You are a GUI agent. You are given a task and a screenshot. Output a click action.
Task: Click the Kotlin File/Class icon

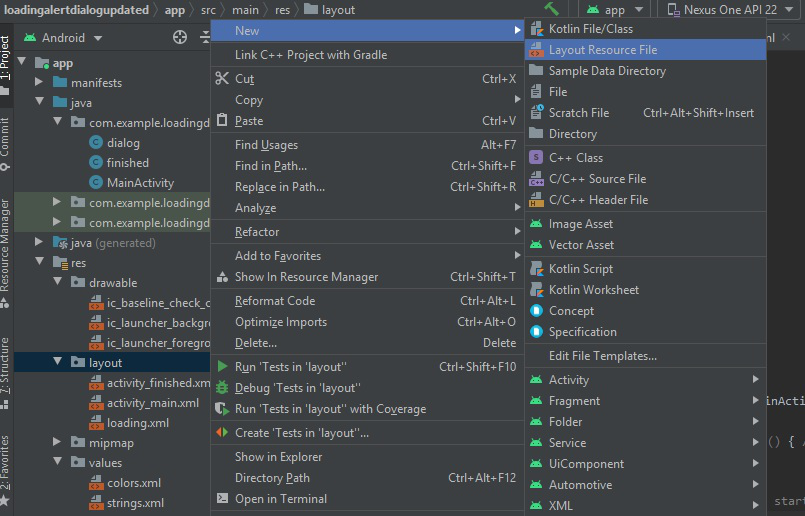coord(537,29)
